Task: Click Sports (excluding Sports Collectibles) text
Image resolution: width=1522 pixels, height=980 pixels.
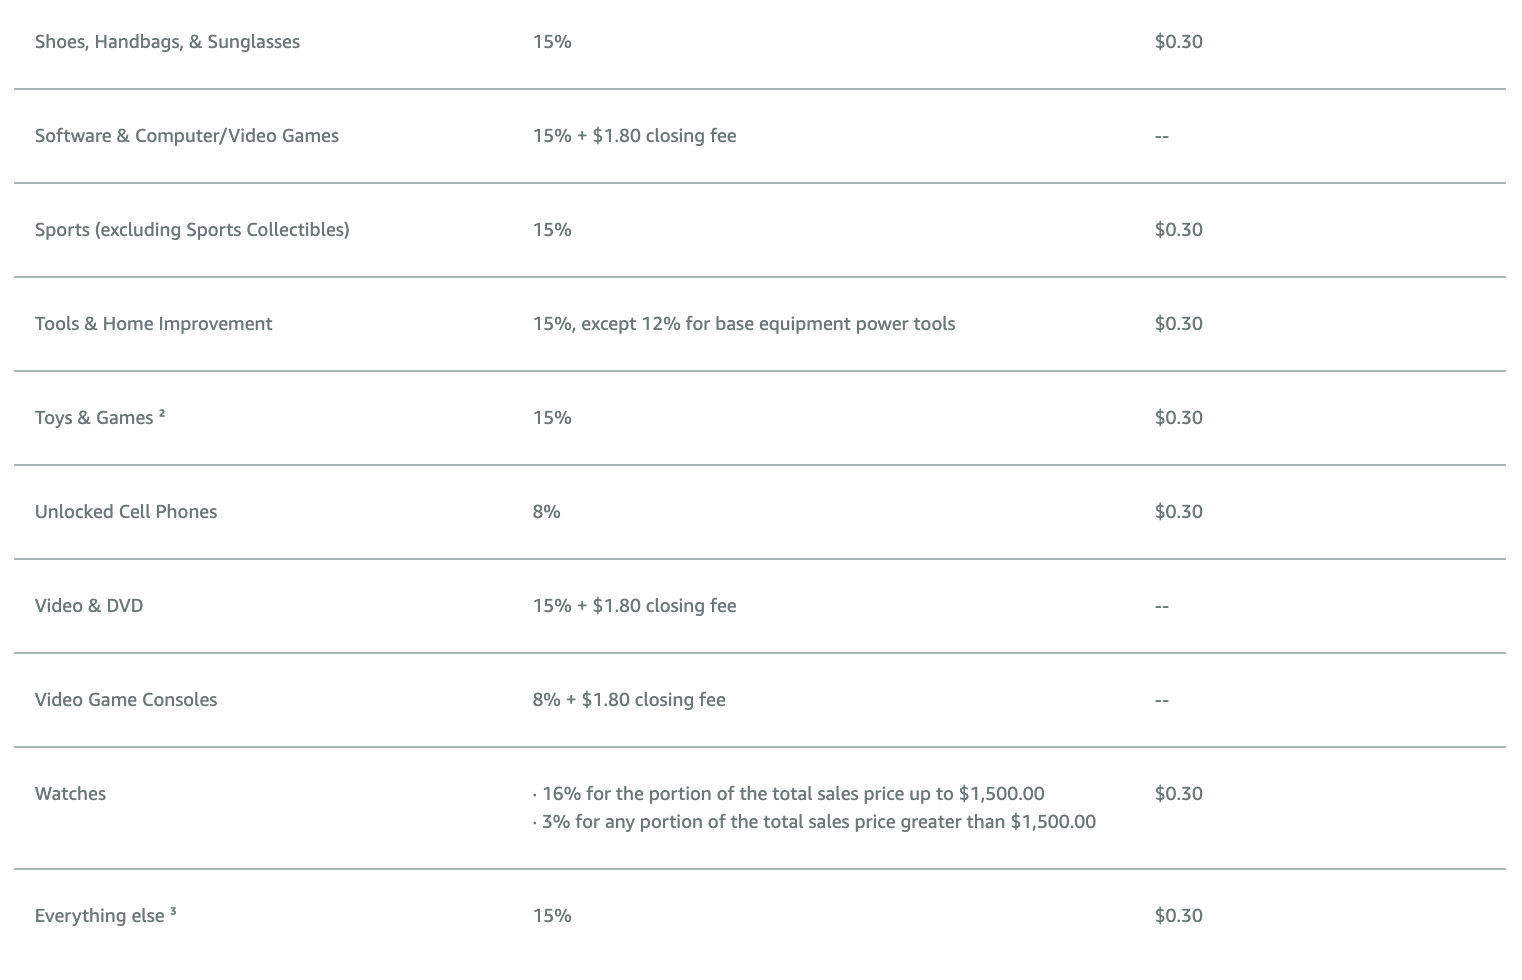Action: coord(192,230)
